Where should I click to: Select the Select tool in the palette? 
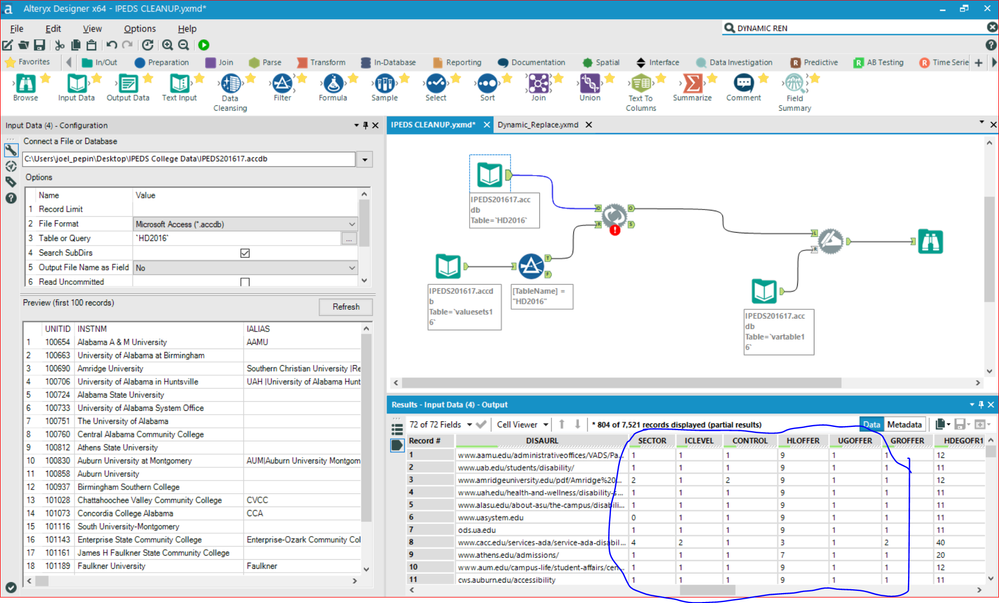click(436, 87)
